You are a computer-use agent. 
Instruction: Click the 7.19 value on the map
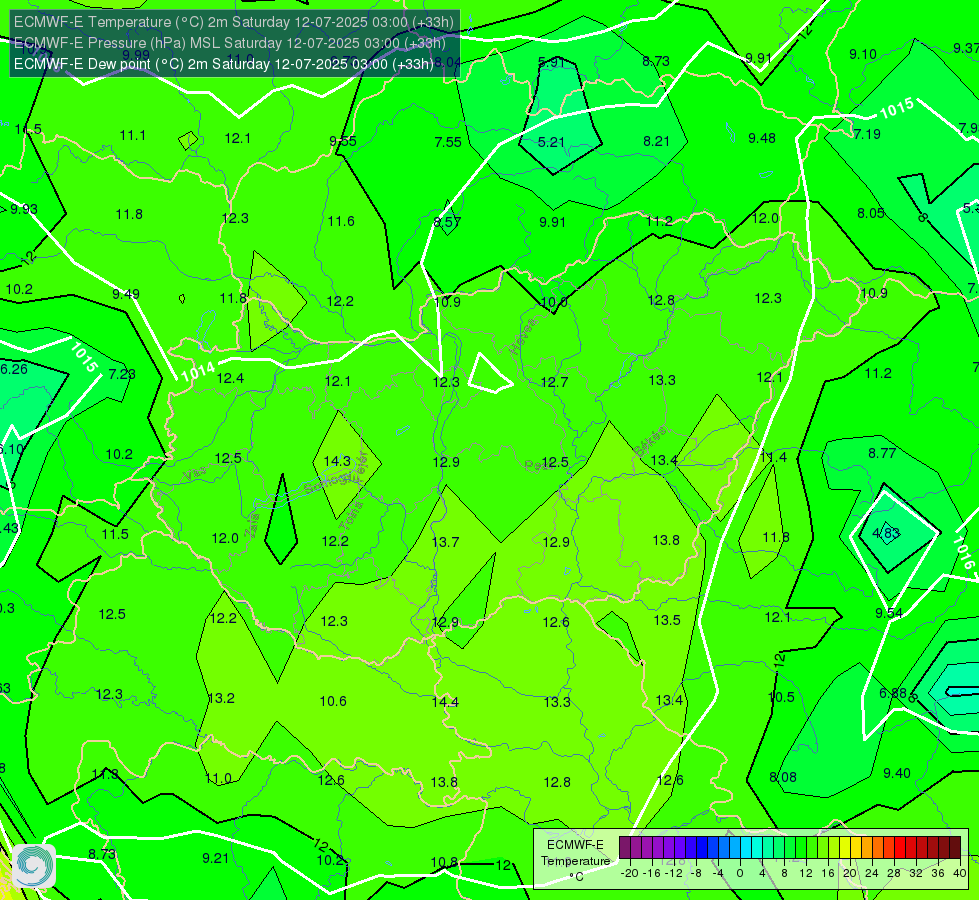867,134
